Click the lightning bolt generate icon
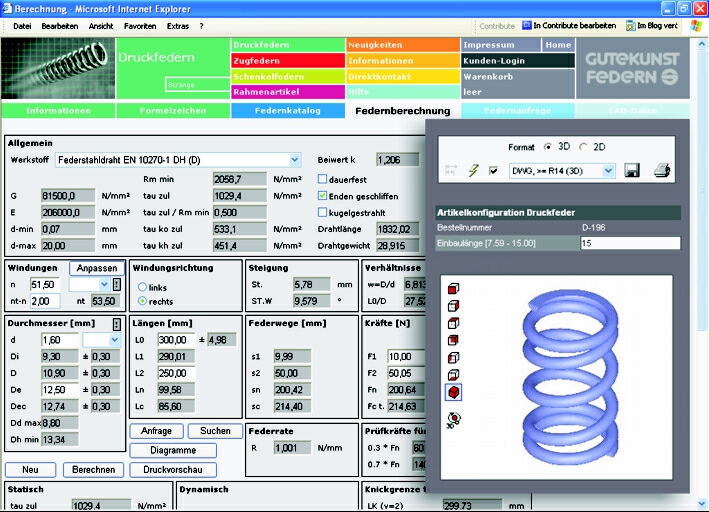Image resolution: width=709 pixels, height=512 pixels. 474,171
